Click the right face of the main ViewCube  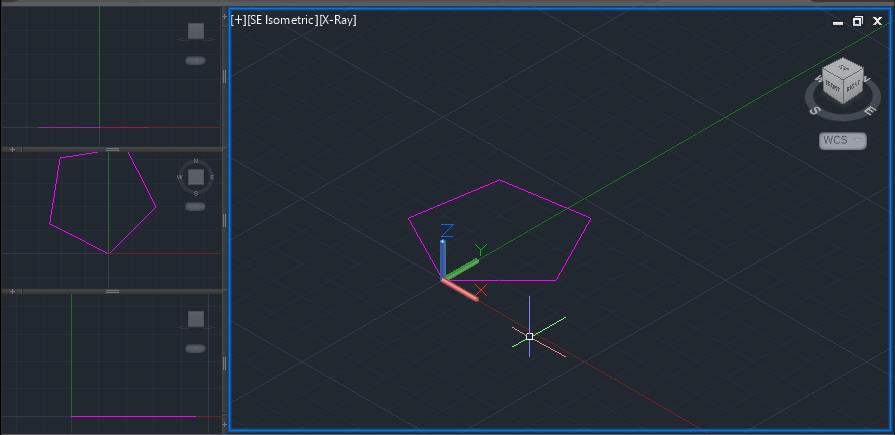point(853,87)
